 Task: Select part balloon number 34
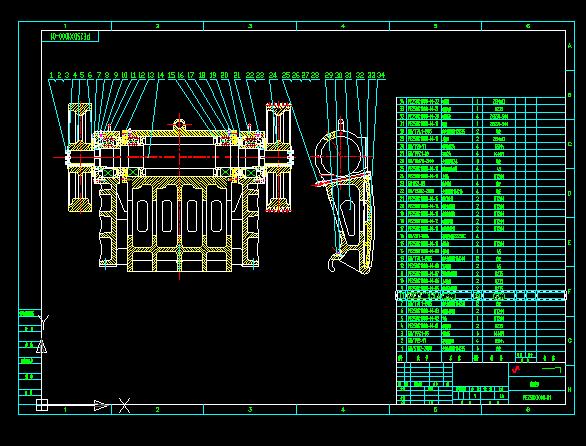(381, 75)
